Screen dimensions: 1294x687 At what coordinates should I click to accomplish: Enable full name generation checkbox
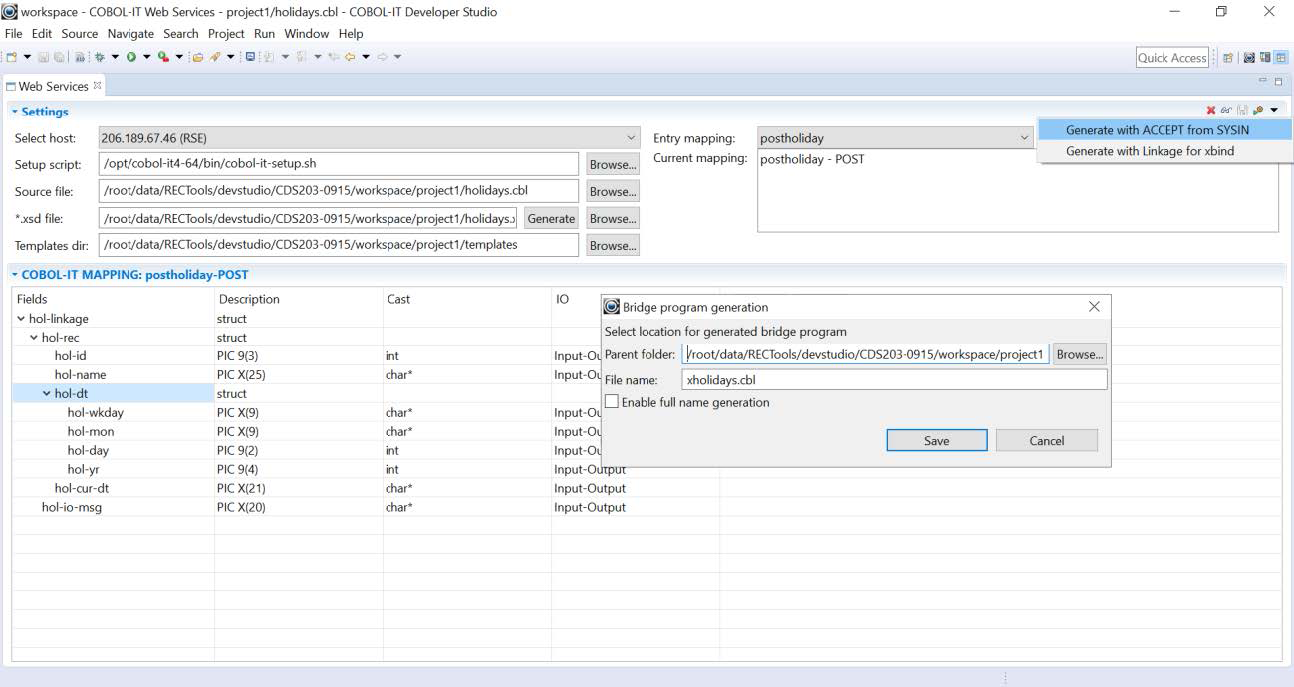coord(611,402)
